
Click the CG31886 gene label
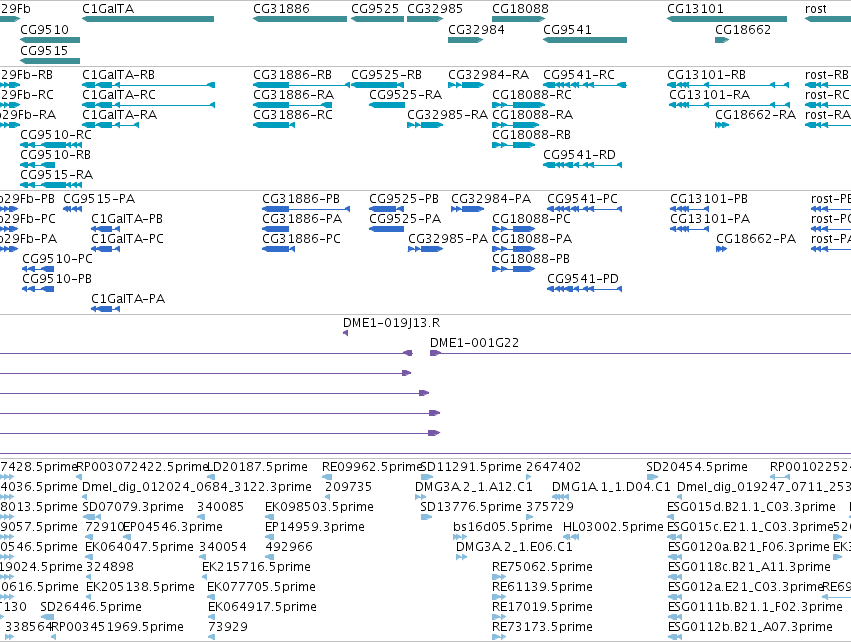(281, 9)
